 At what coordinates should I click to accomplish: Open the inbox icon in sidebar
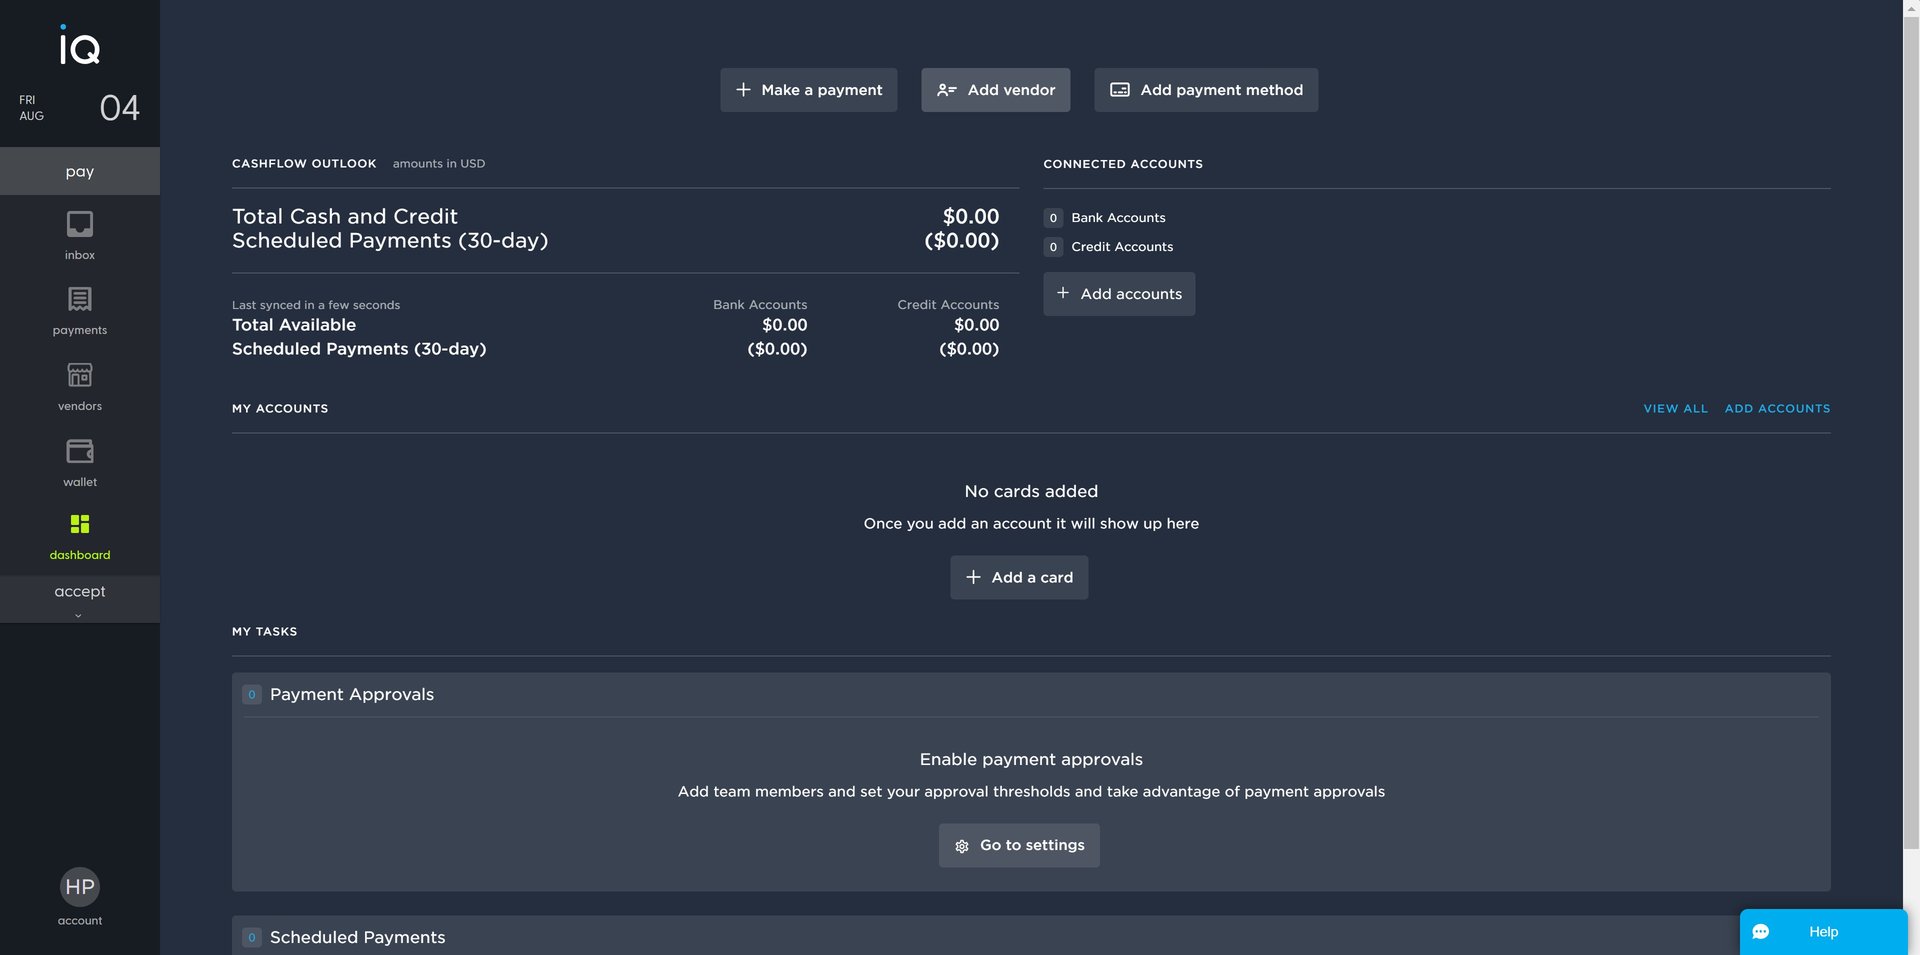tap(80, 224)
